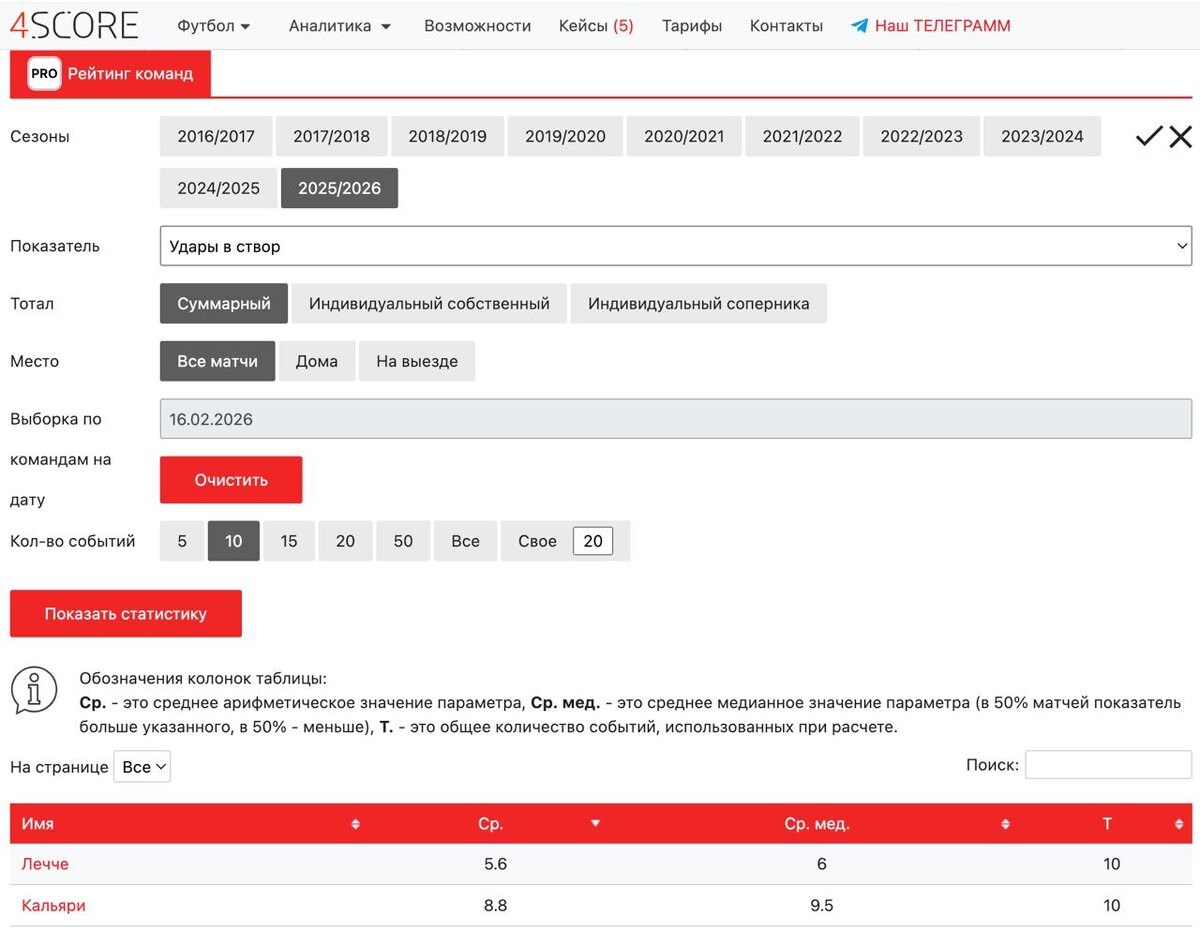Choose event count 20 option
Viewport: 1200px width, 932px height.
coord(346,541)
